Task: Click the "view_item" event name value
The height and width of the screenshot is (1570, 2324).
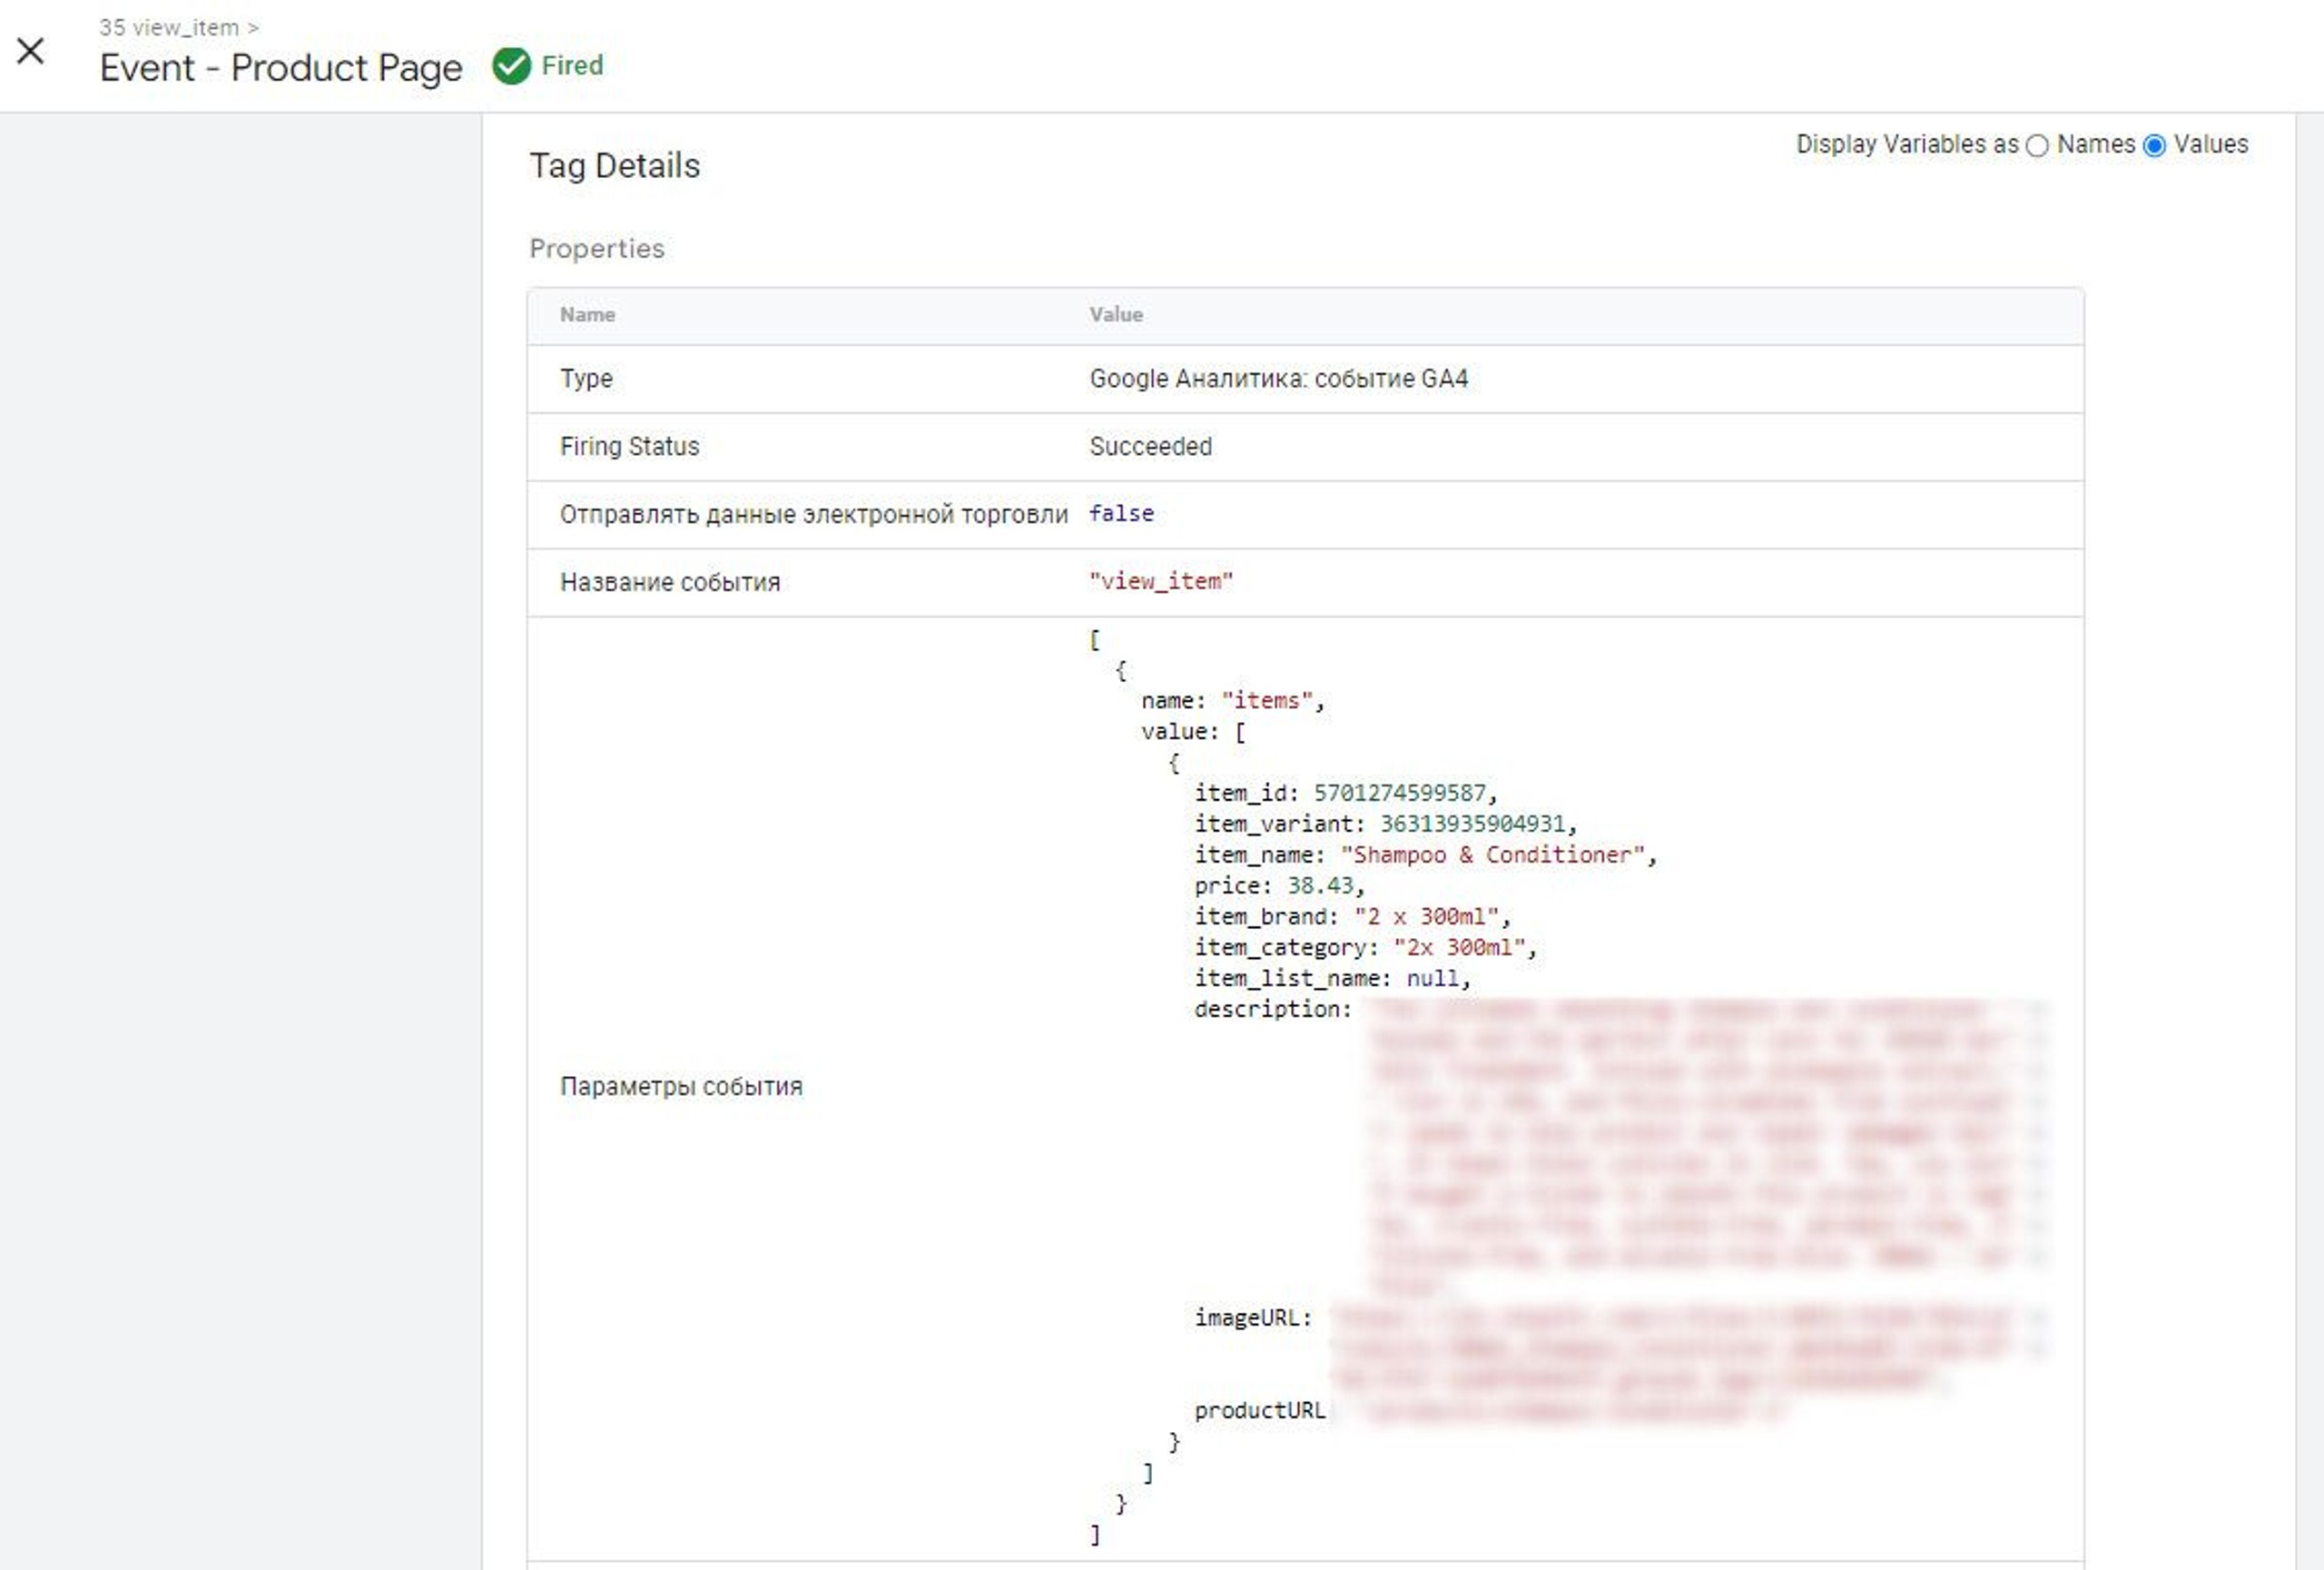Action: tap(1160, 581)
